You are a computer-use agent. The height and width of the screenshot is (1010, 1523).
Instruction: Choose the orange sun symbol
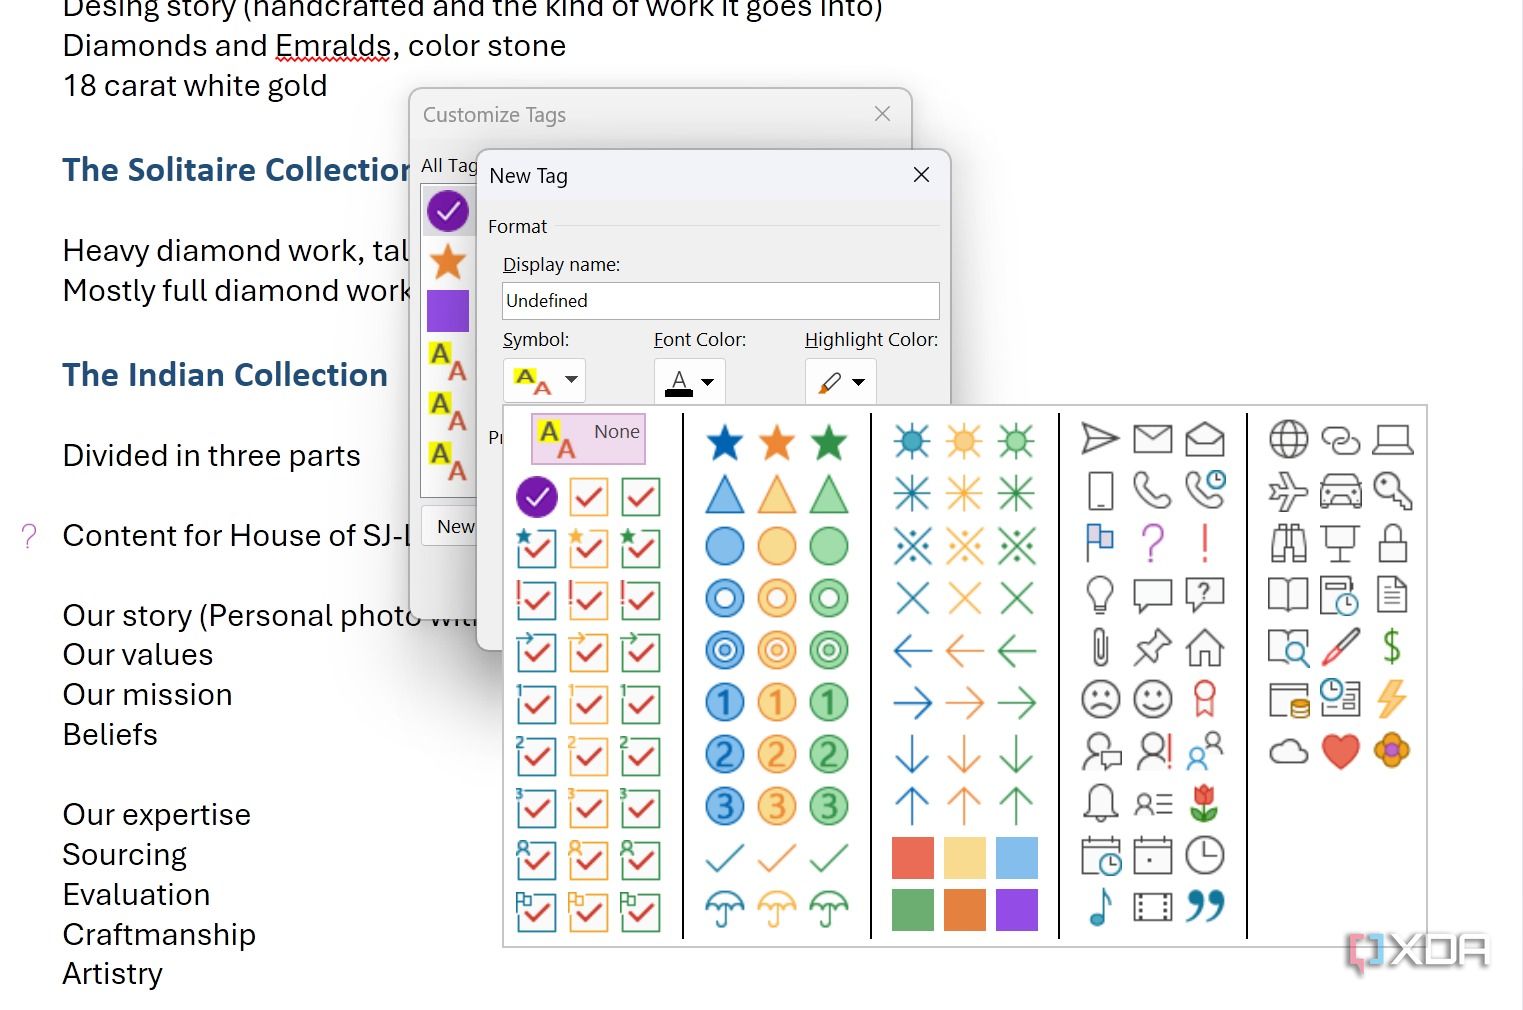(965, 441)
